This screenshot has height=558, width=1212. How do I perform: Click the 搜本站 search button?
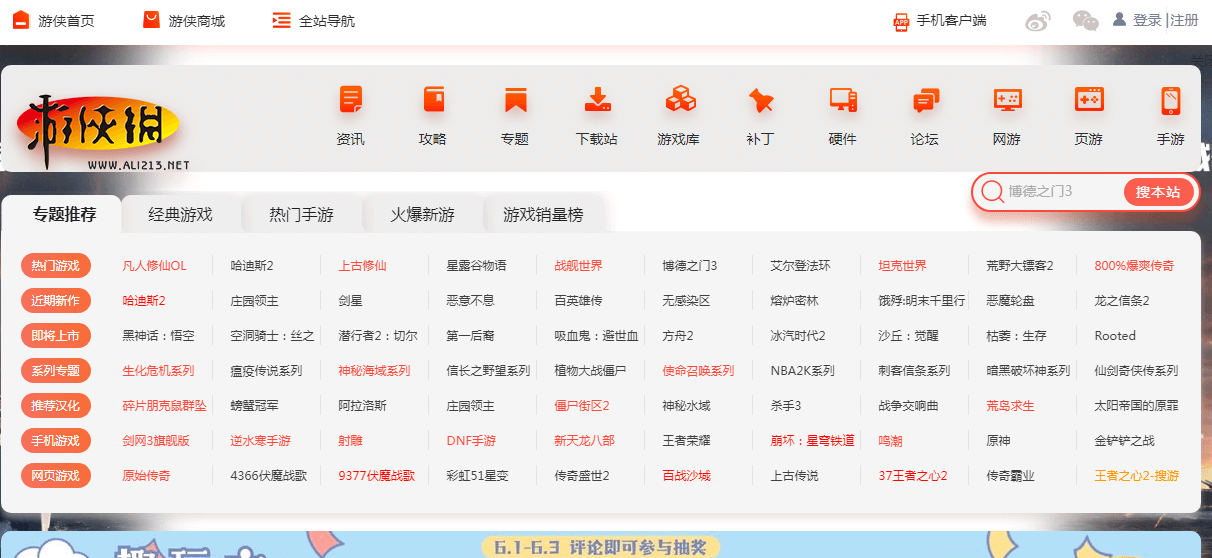(x=1158, y=192)
